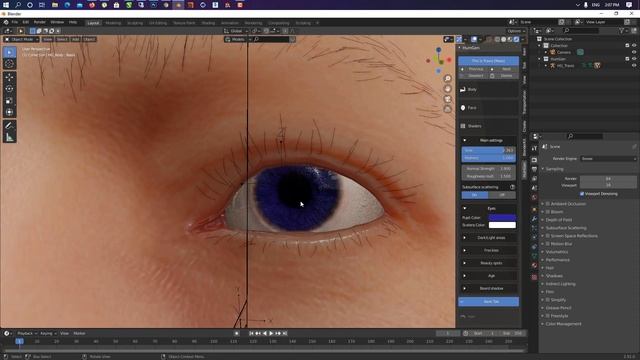Expand the Age section

tap(488, 276)
